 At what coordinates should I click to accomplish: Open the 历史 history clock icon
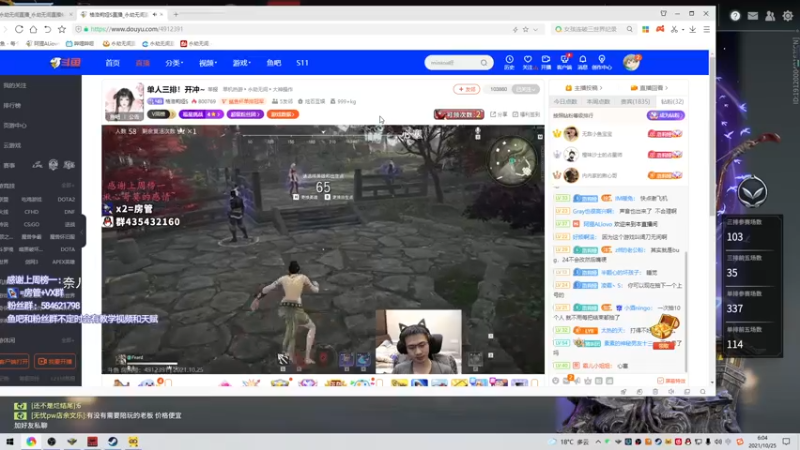click(x=509, y=62)
